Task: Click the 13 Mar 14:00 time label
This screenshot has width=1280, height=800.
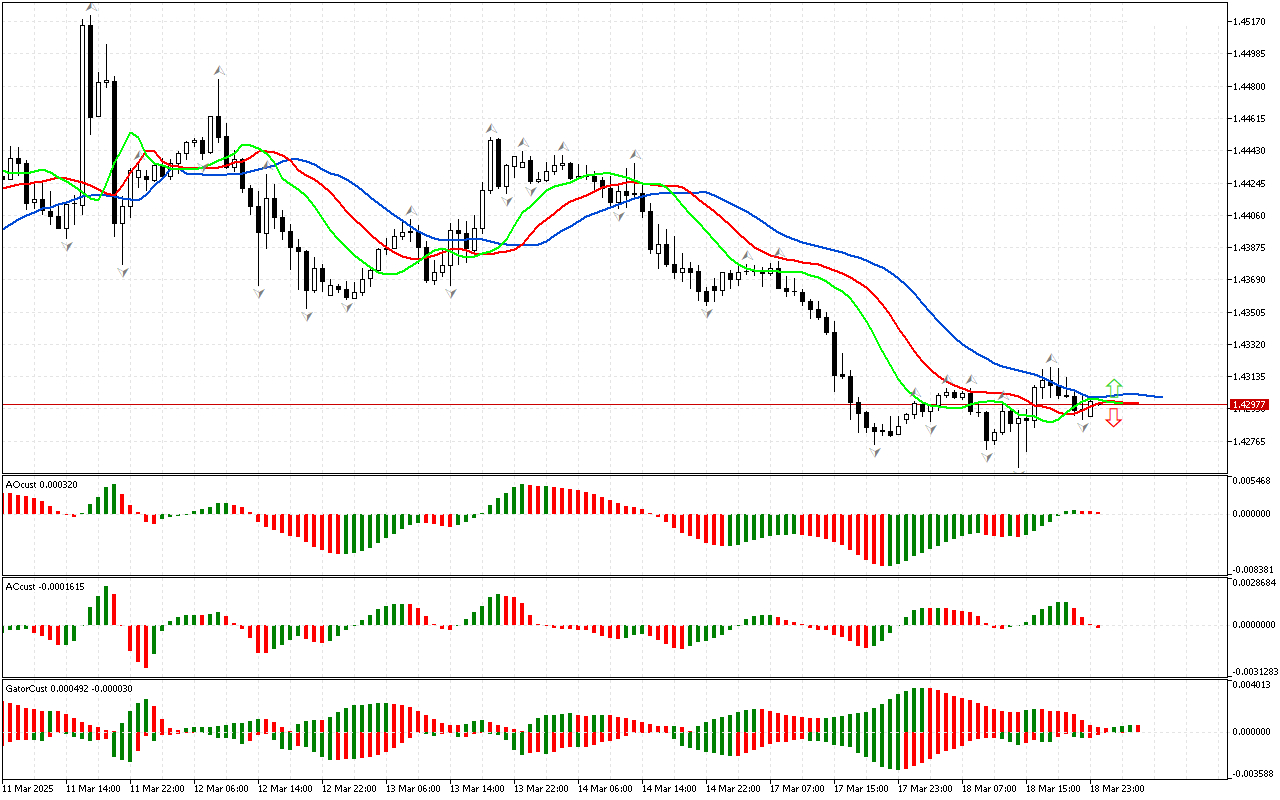Action: [478, 789]
